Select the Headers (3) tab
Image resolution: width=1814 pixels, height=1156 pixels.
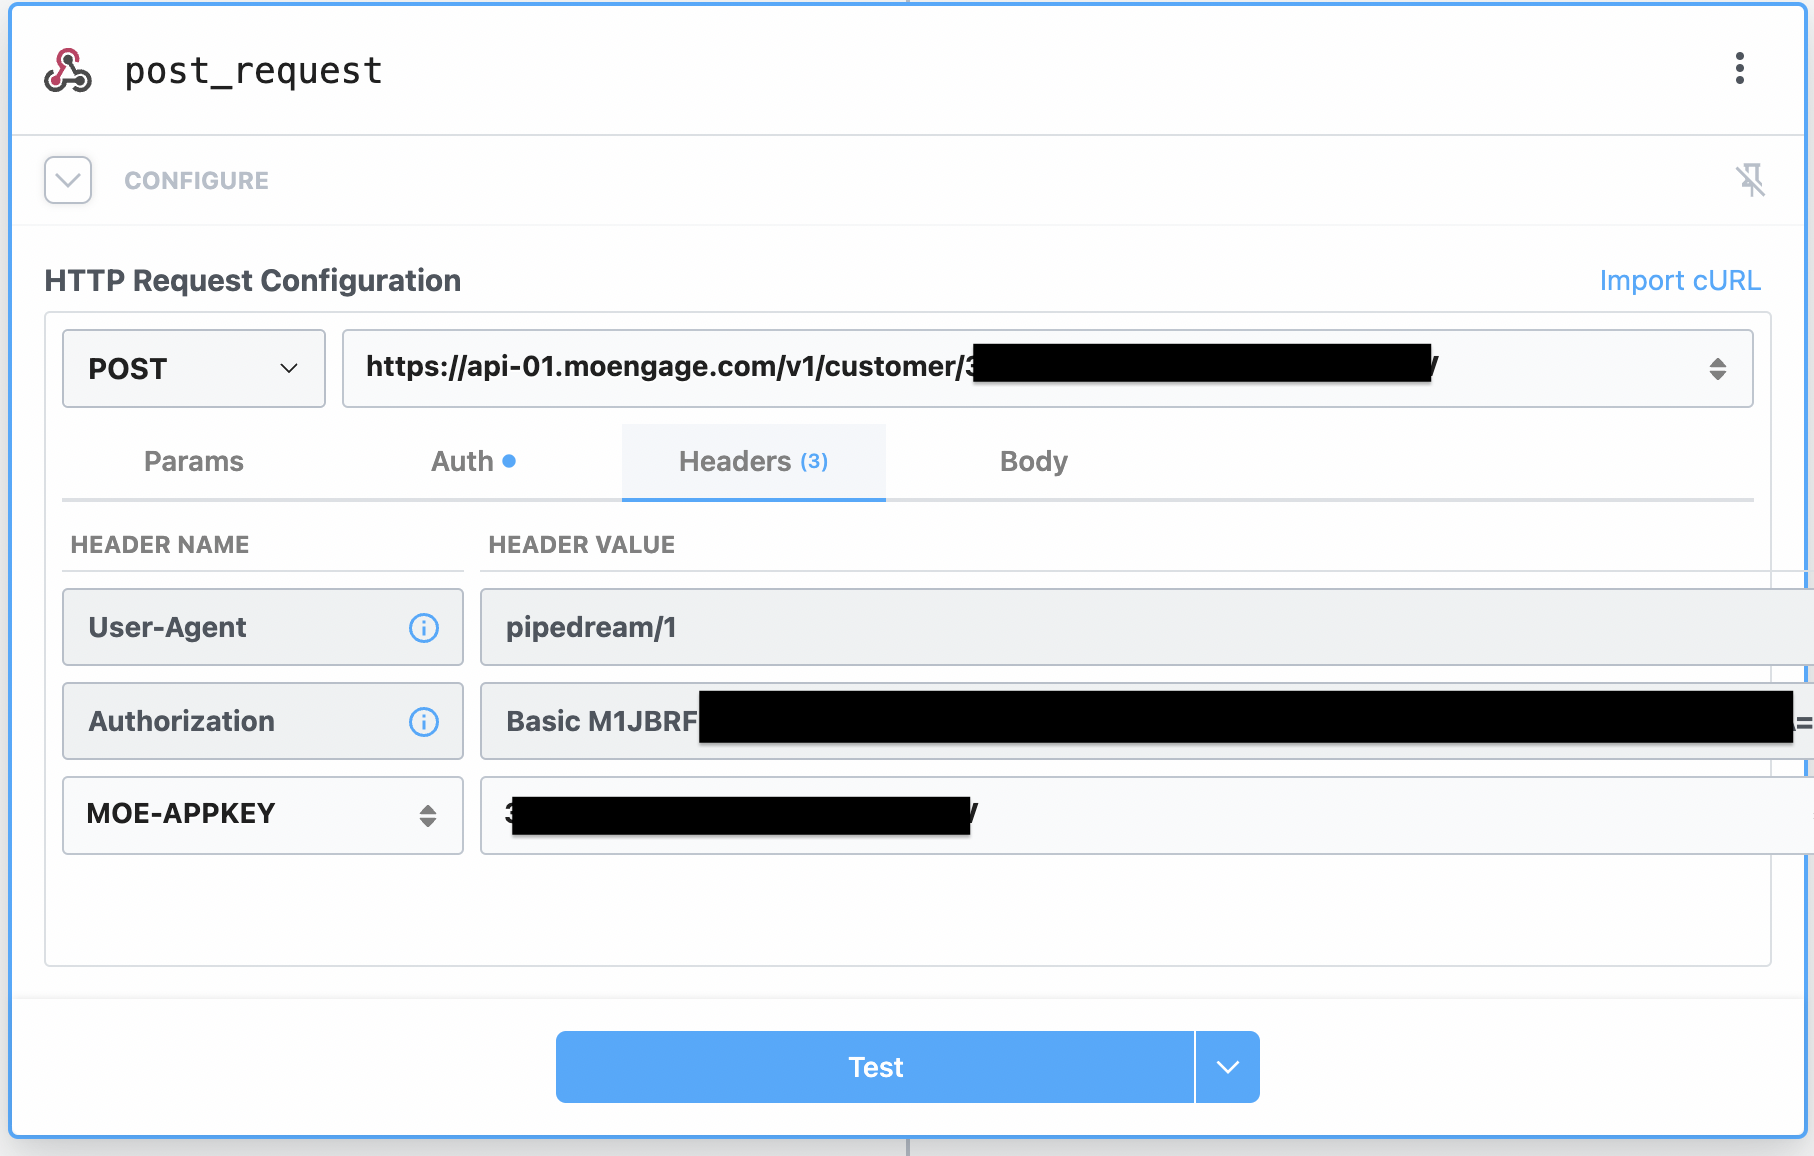(x=754, y=461)
